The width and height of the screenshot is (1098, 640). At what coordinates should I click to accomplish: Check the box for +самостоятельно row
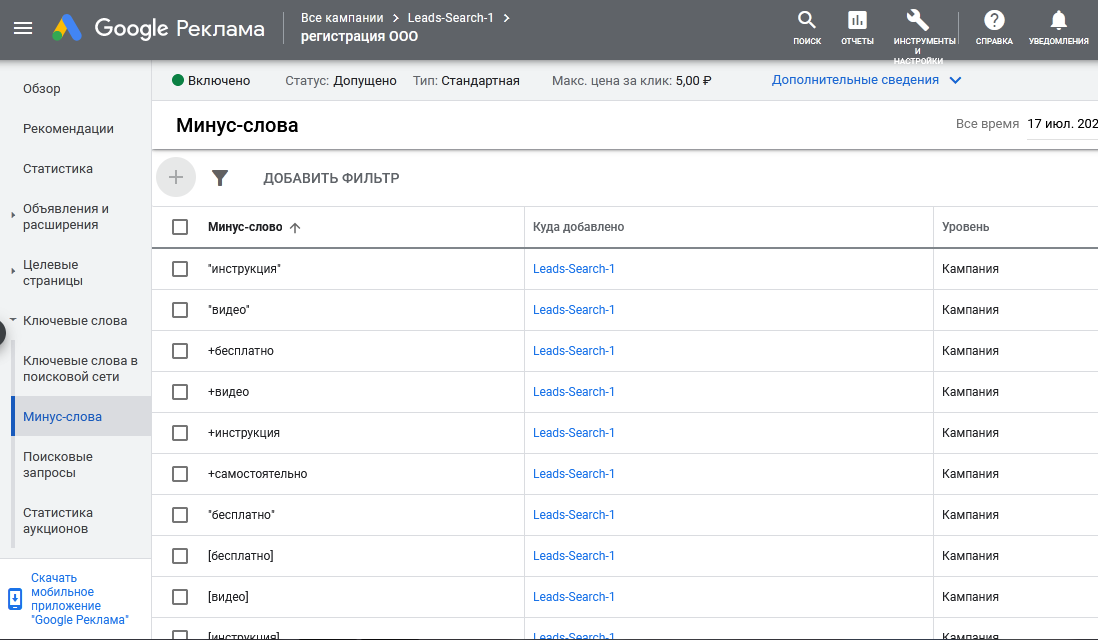coord(180,474)
